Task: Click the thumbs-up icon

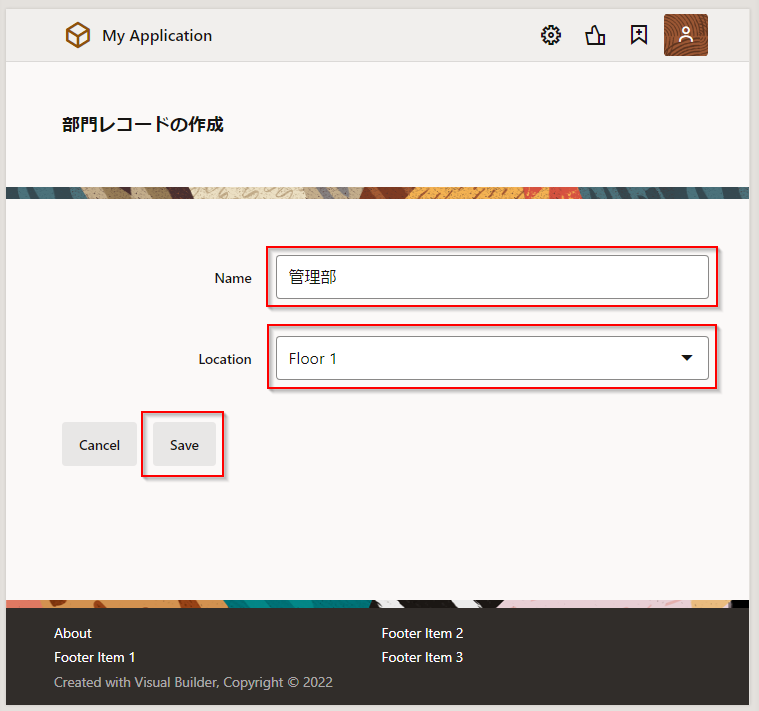Action: pos(595,36)
